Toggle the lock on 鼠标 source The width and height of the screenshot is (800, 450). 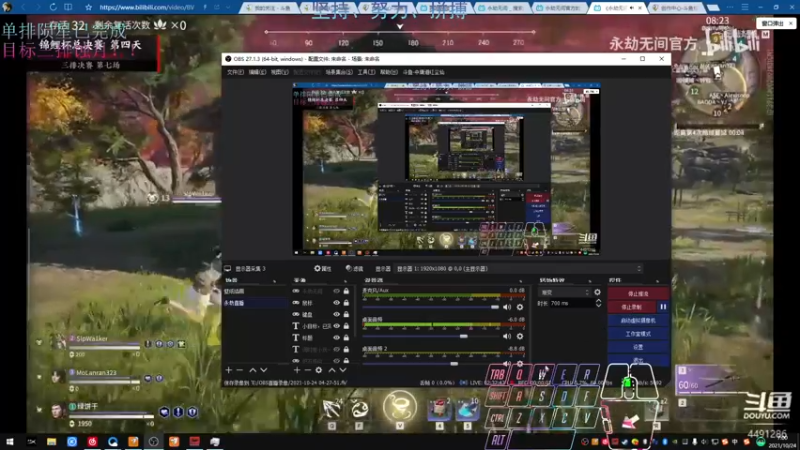tap(346, 303)
